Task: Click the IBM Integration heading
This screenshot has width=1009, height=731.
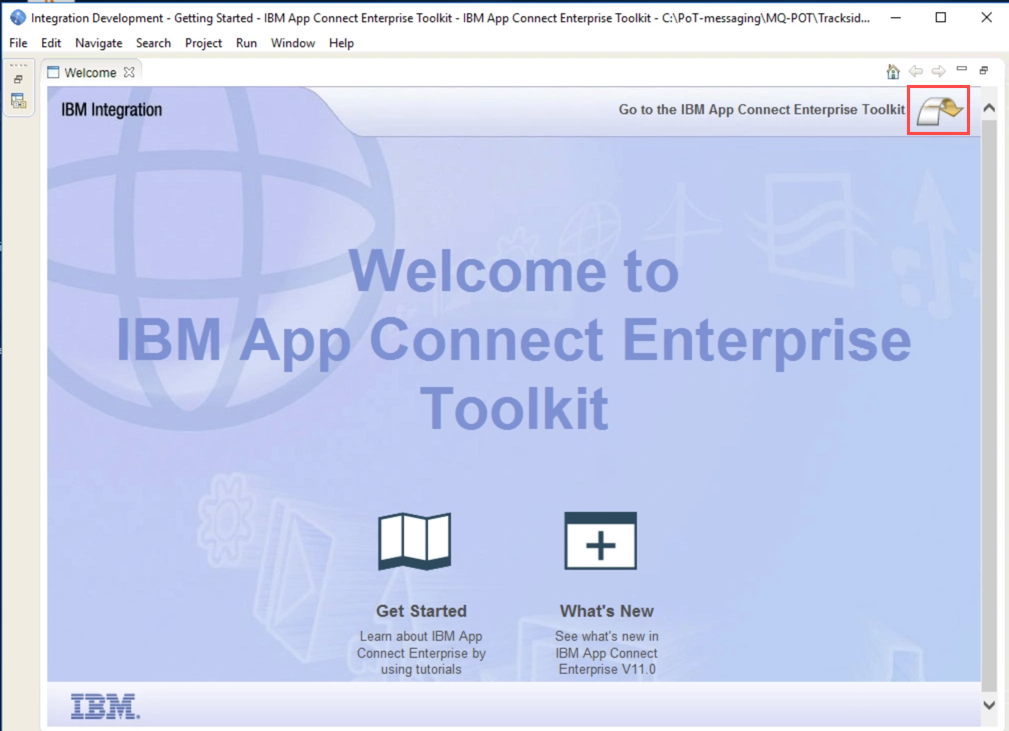Action: [x=111, y=110]
